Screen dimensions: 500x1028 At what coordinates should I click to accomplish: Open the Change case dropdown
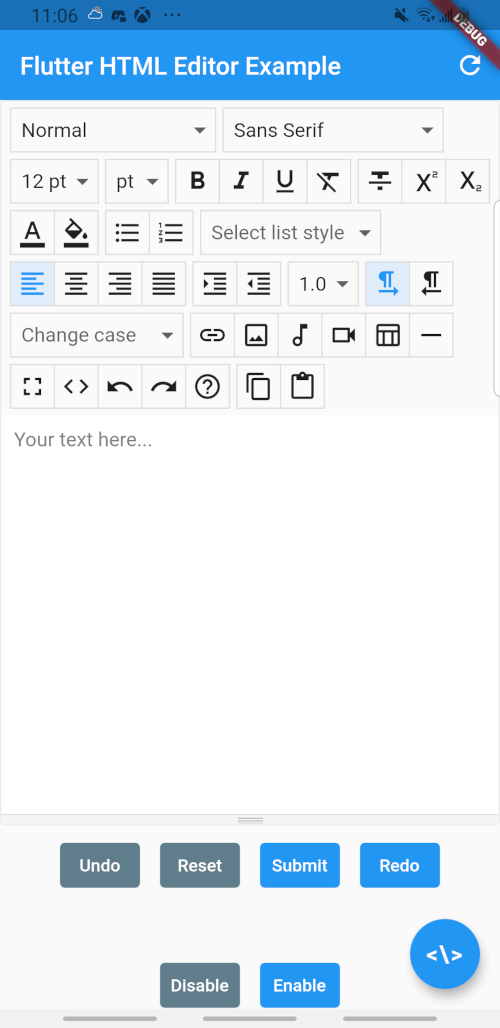[x=97, y=335]
